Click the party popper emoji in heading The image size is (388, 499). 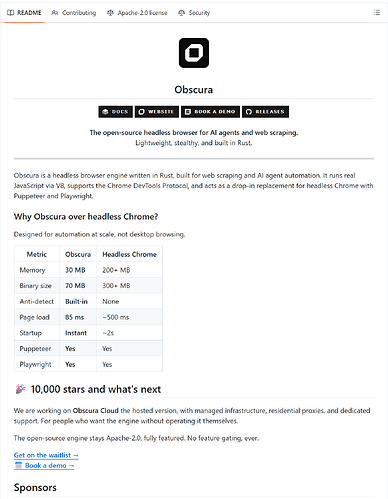pos(20,389)
